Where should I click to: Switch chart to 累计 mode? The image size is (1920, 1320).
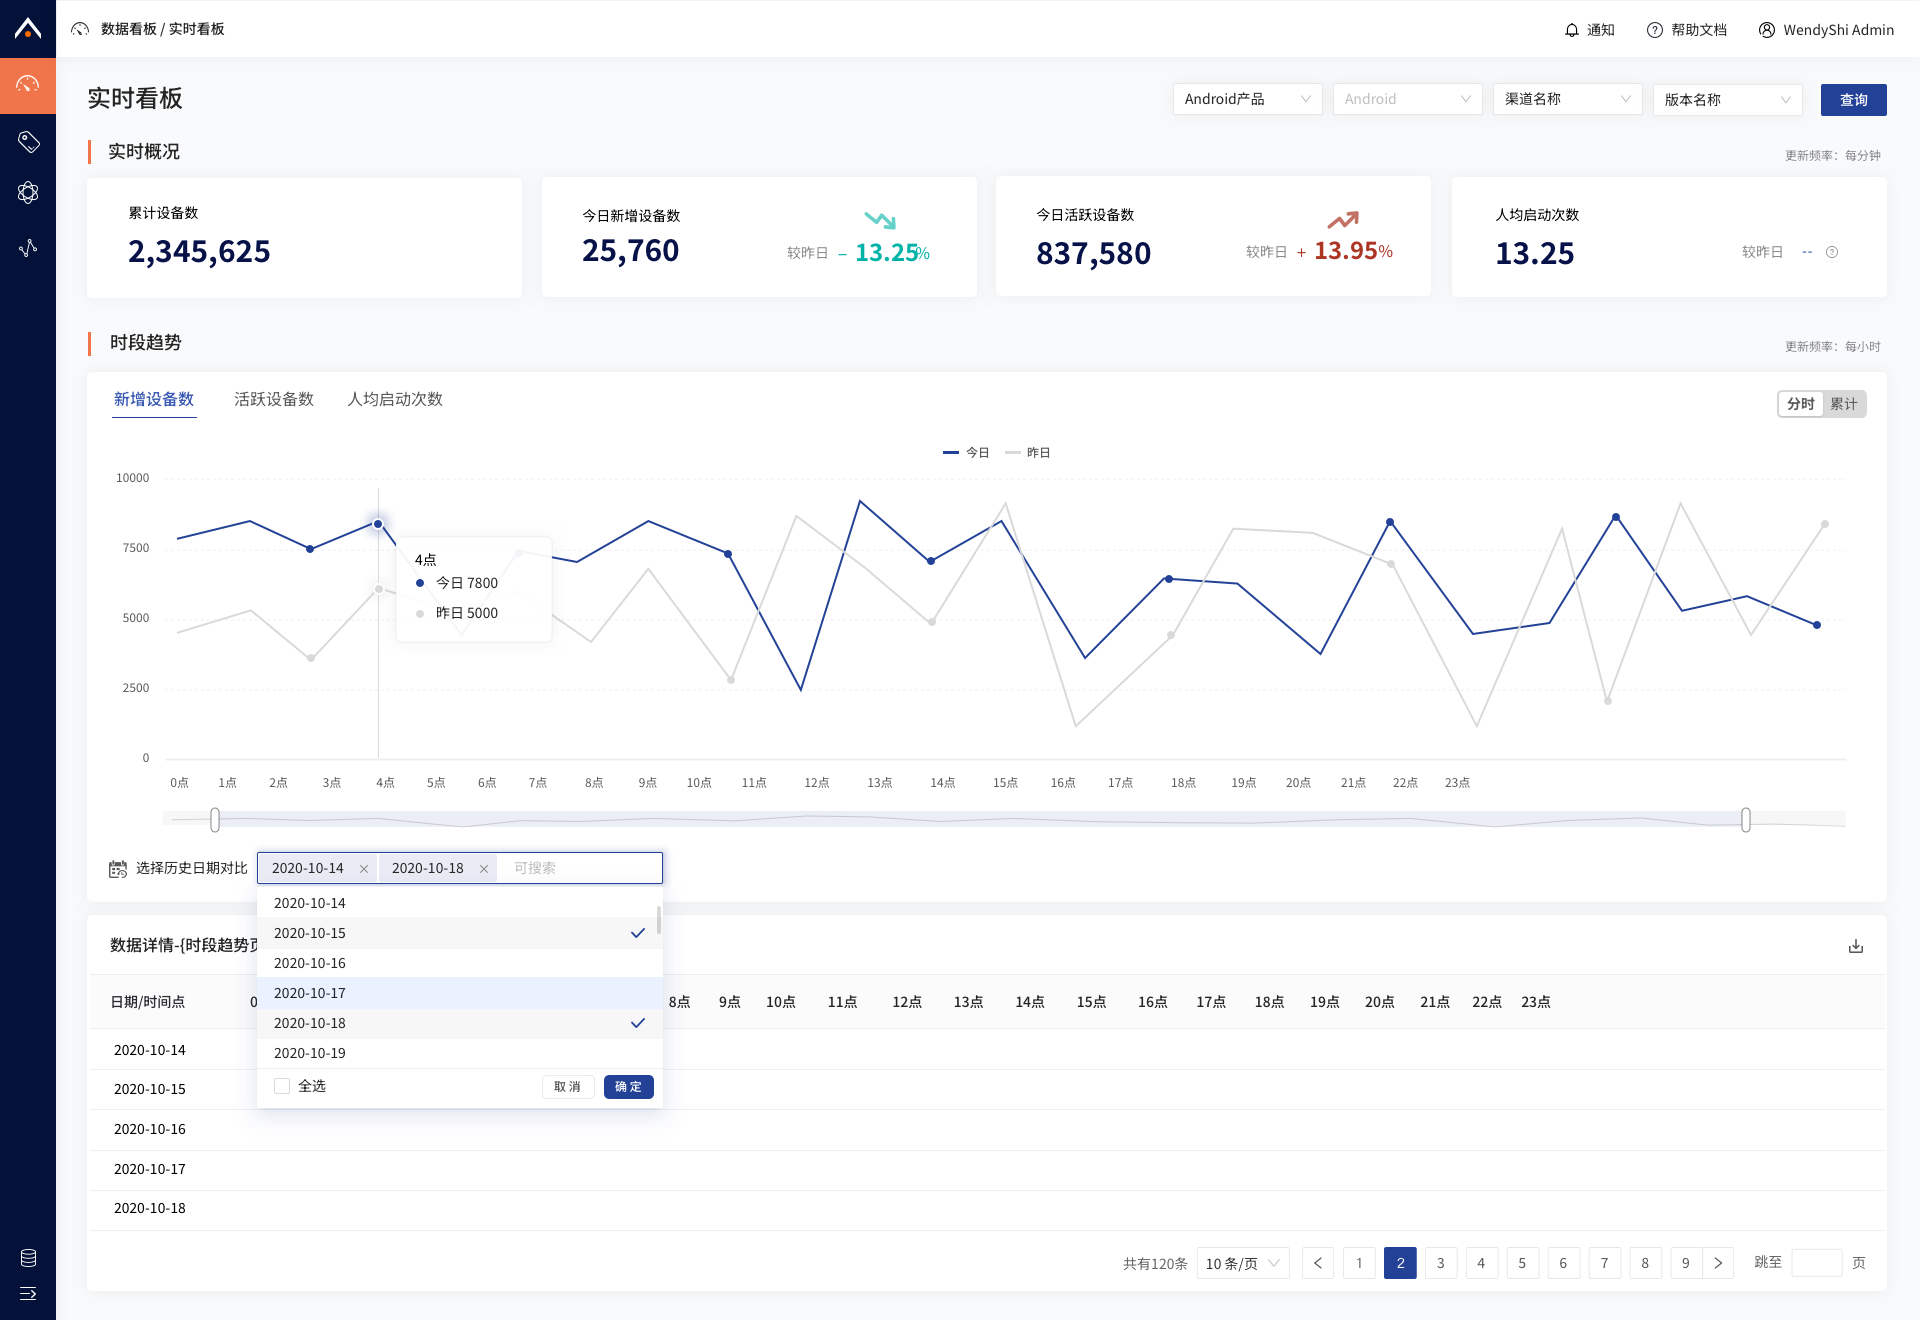point(1843,404)
